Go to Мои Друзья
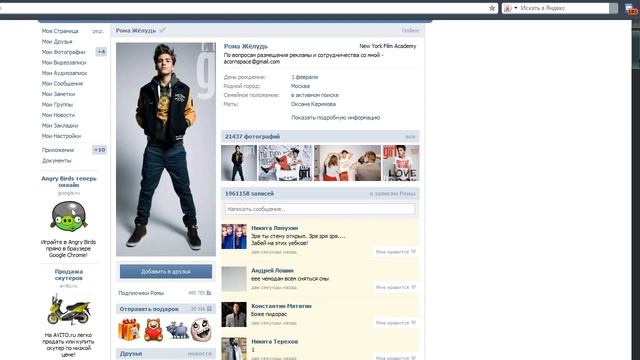 (x=57, y=42)
